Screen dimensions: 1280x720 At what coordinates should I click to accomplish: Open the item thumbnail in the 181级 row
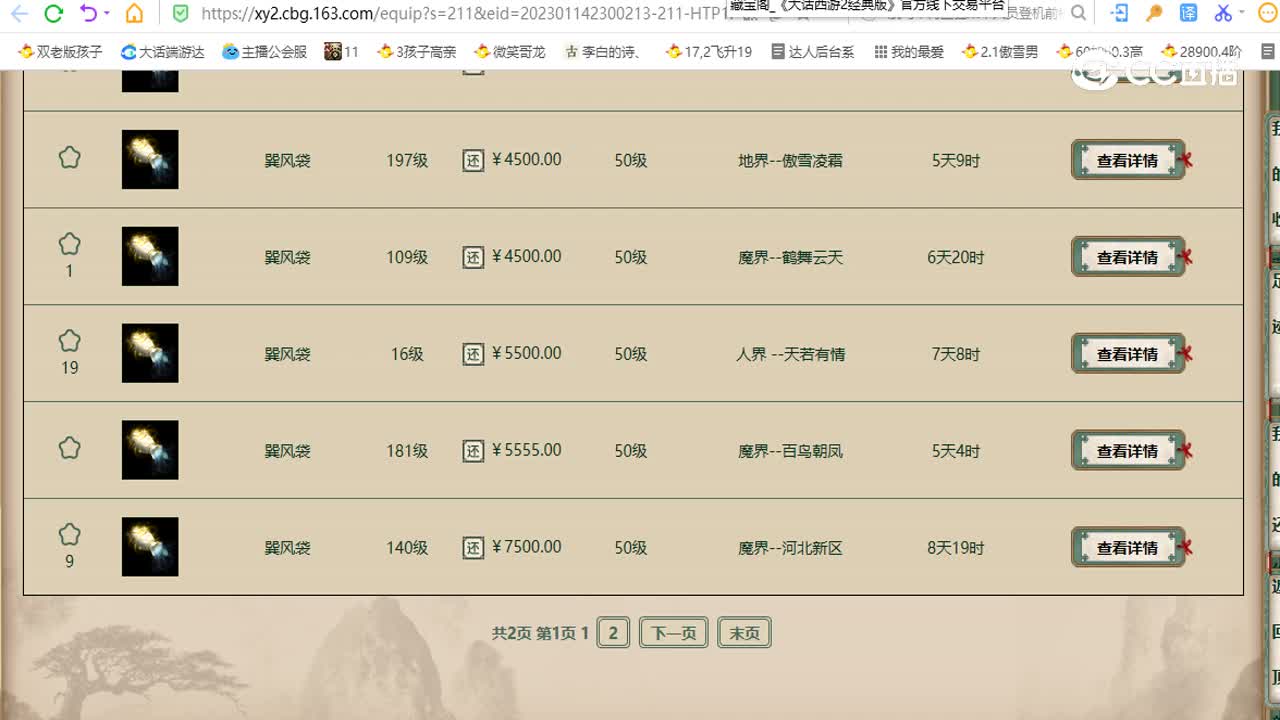(150, 450)
